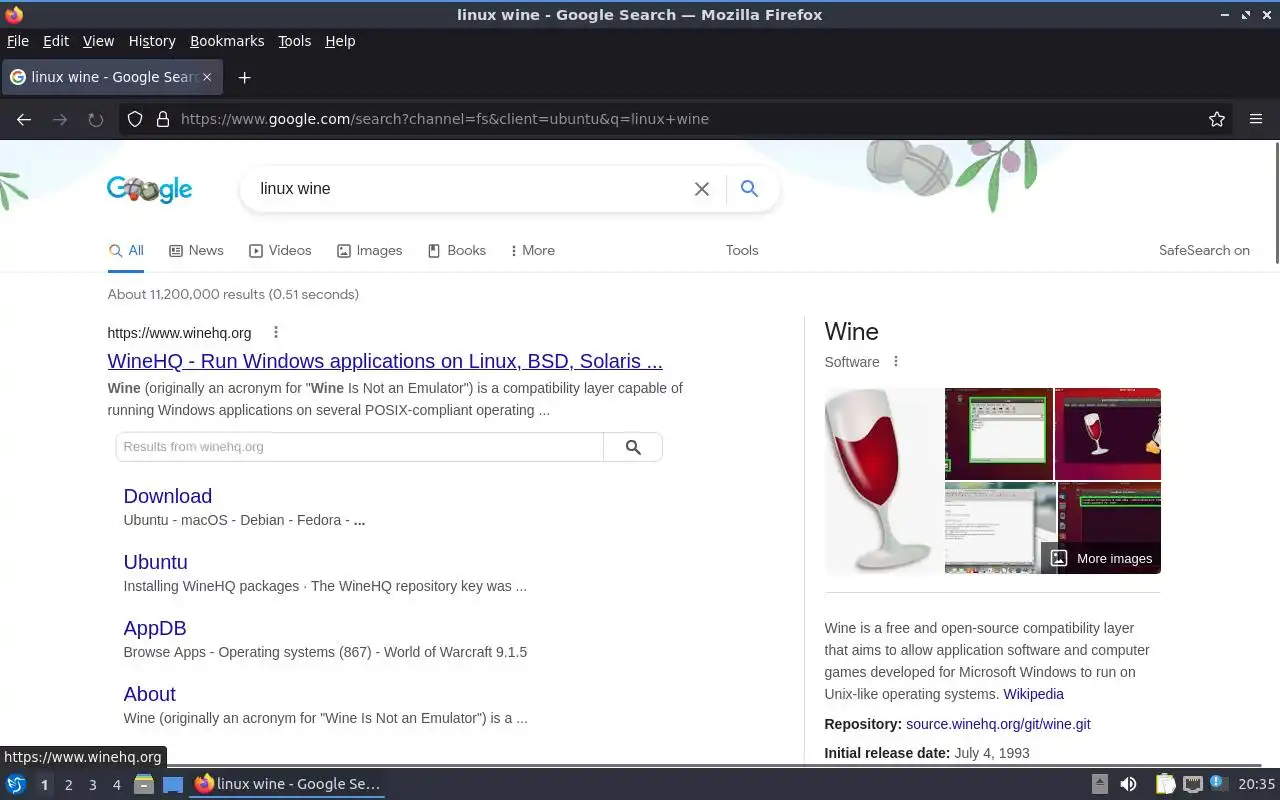
Task: Open the volume speaker tray icon
Action: (1128, 785)
